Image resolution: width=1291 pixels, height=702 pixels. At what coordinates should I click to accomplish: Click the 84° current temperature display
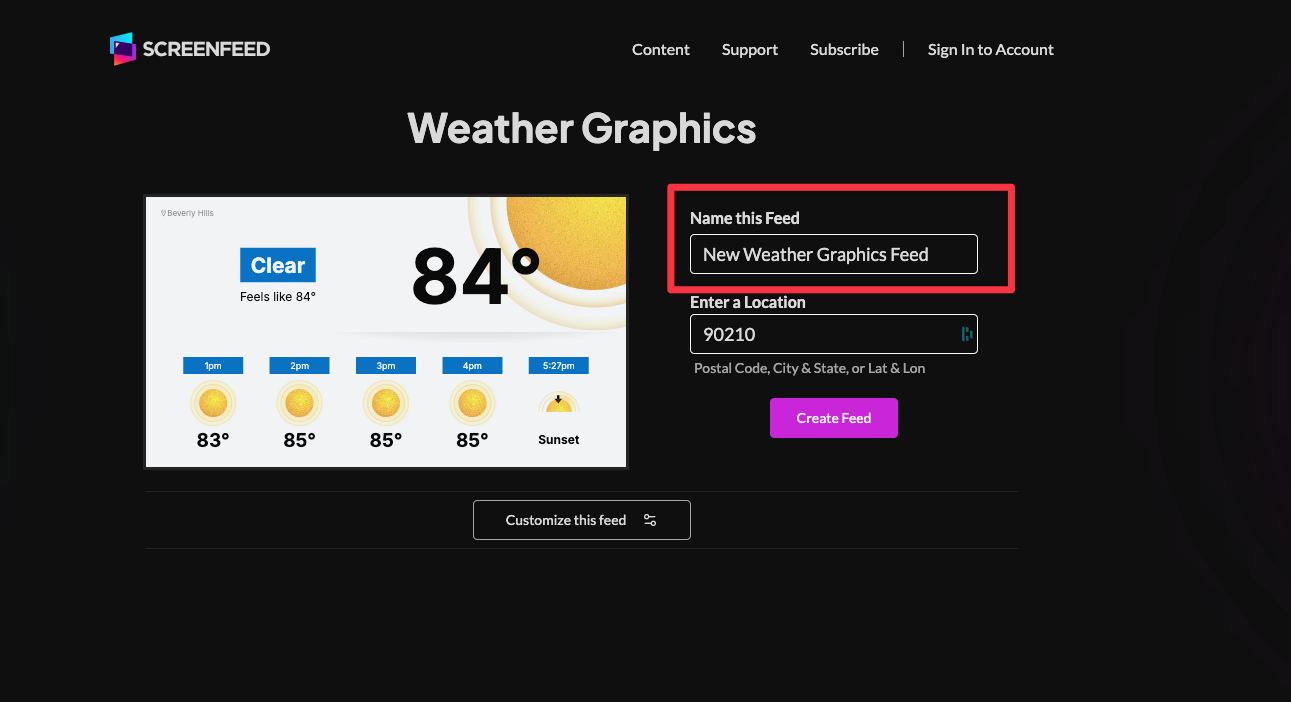tap(475, 277)
